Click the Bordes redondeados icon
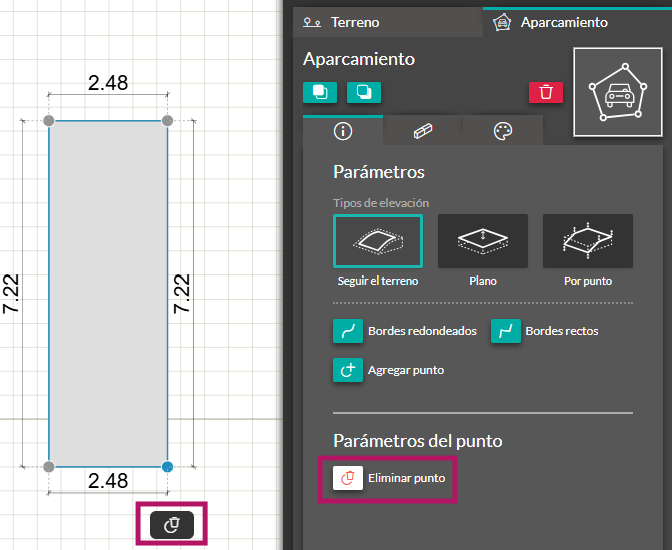672x550 pixels. [x=348, y=331]
